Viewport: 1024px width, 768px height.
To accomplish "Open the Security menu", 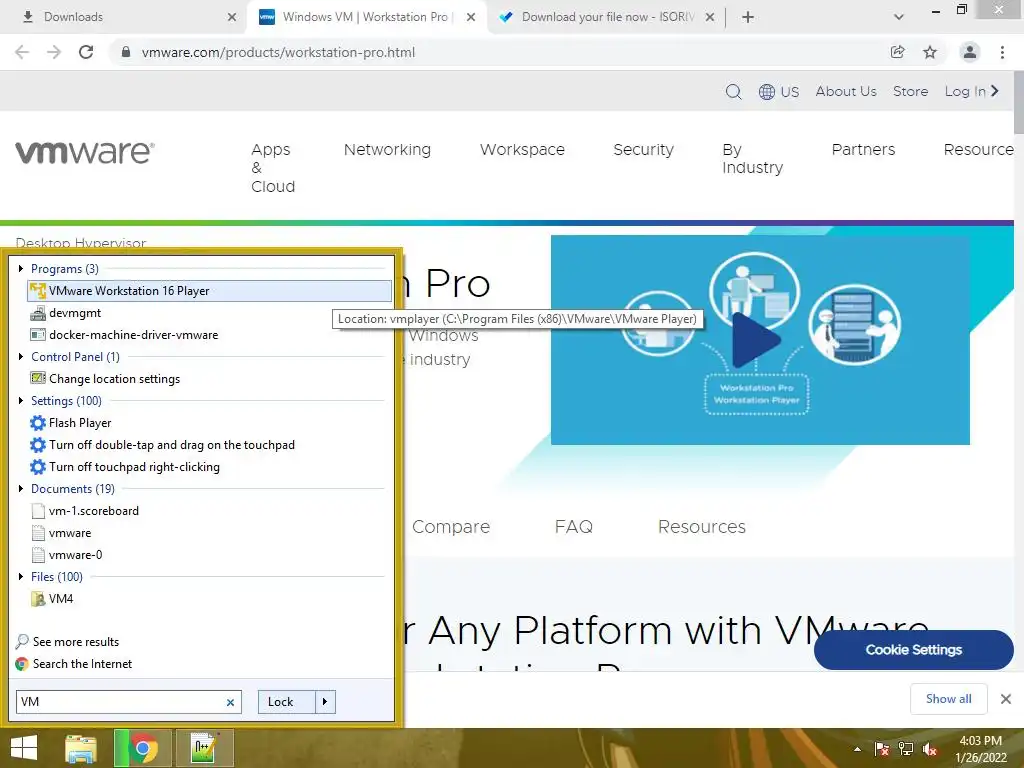I will [643, 150].
